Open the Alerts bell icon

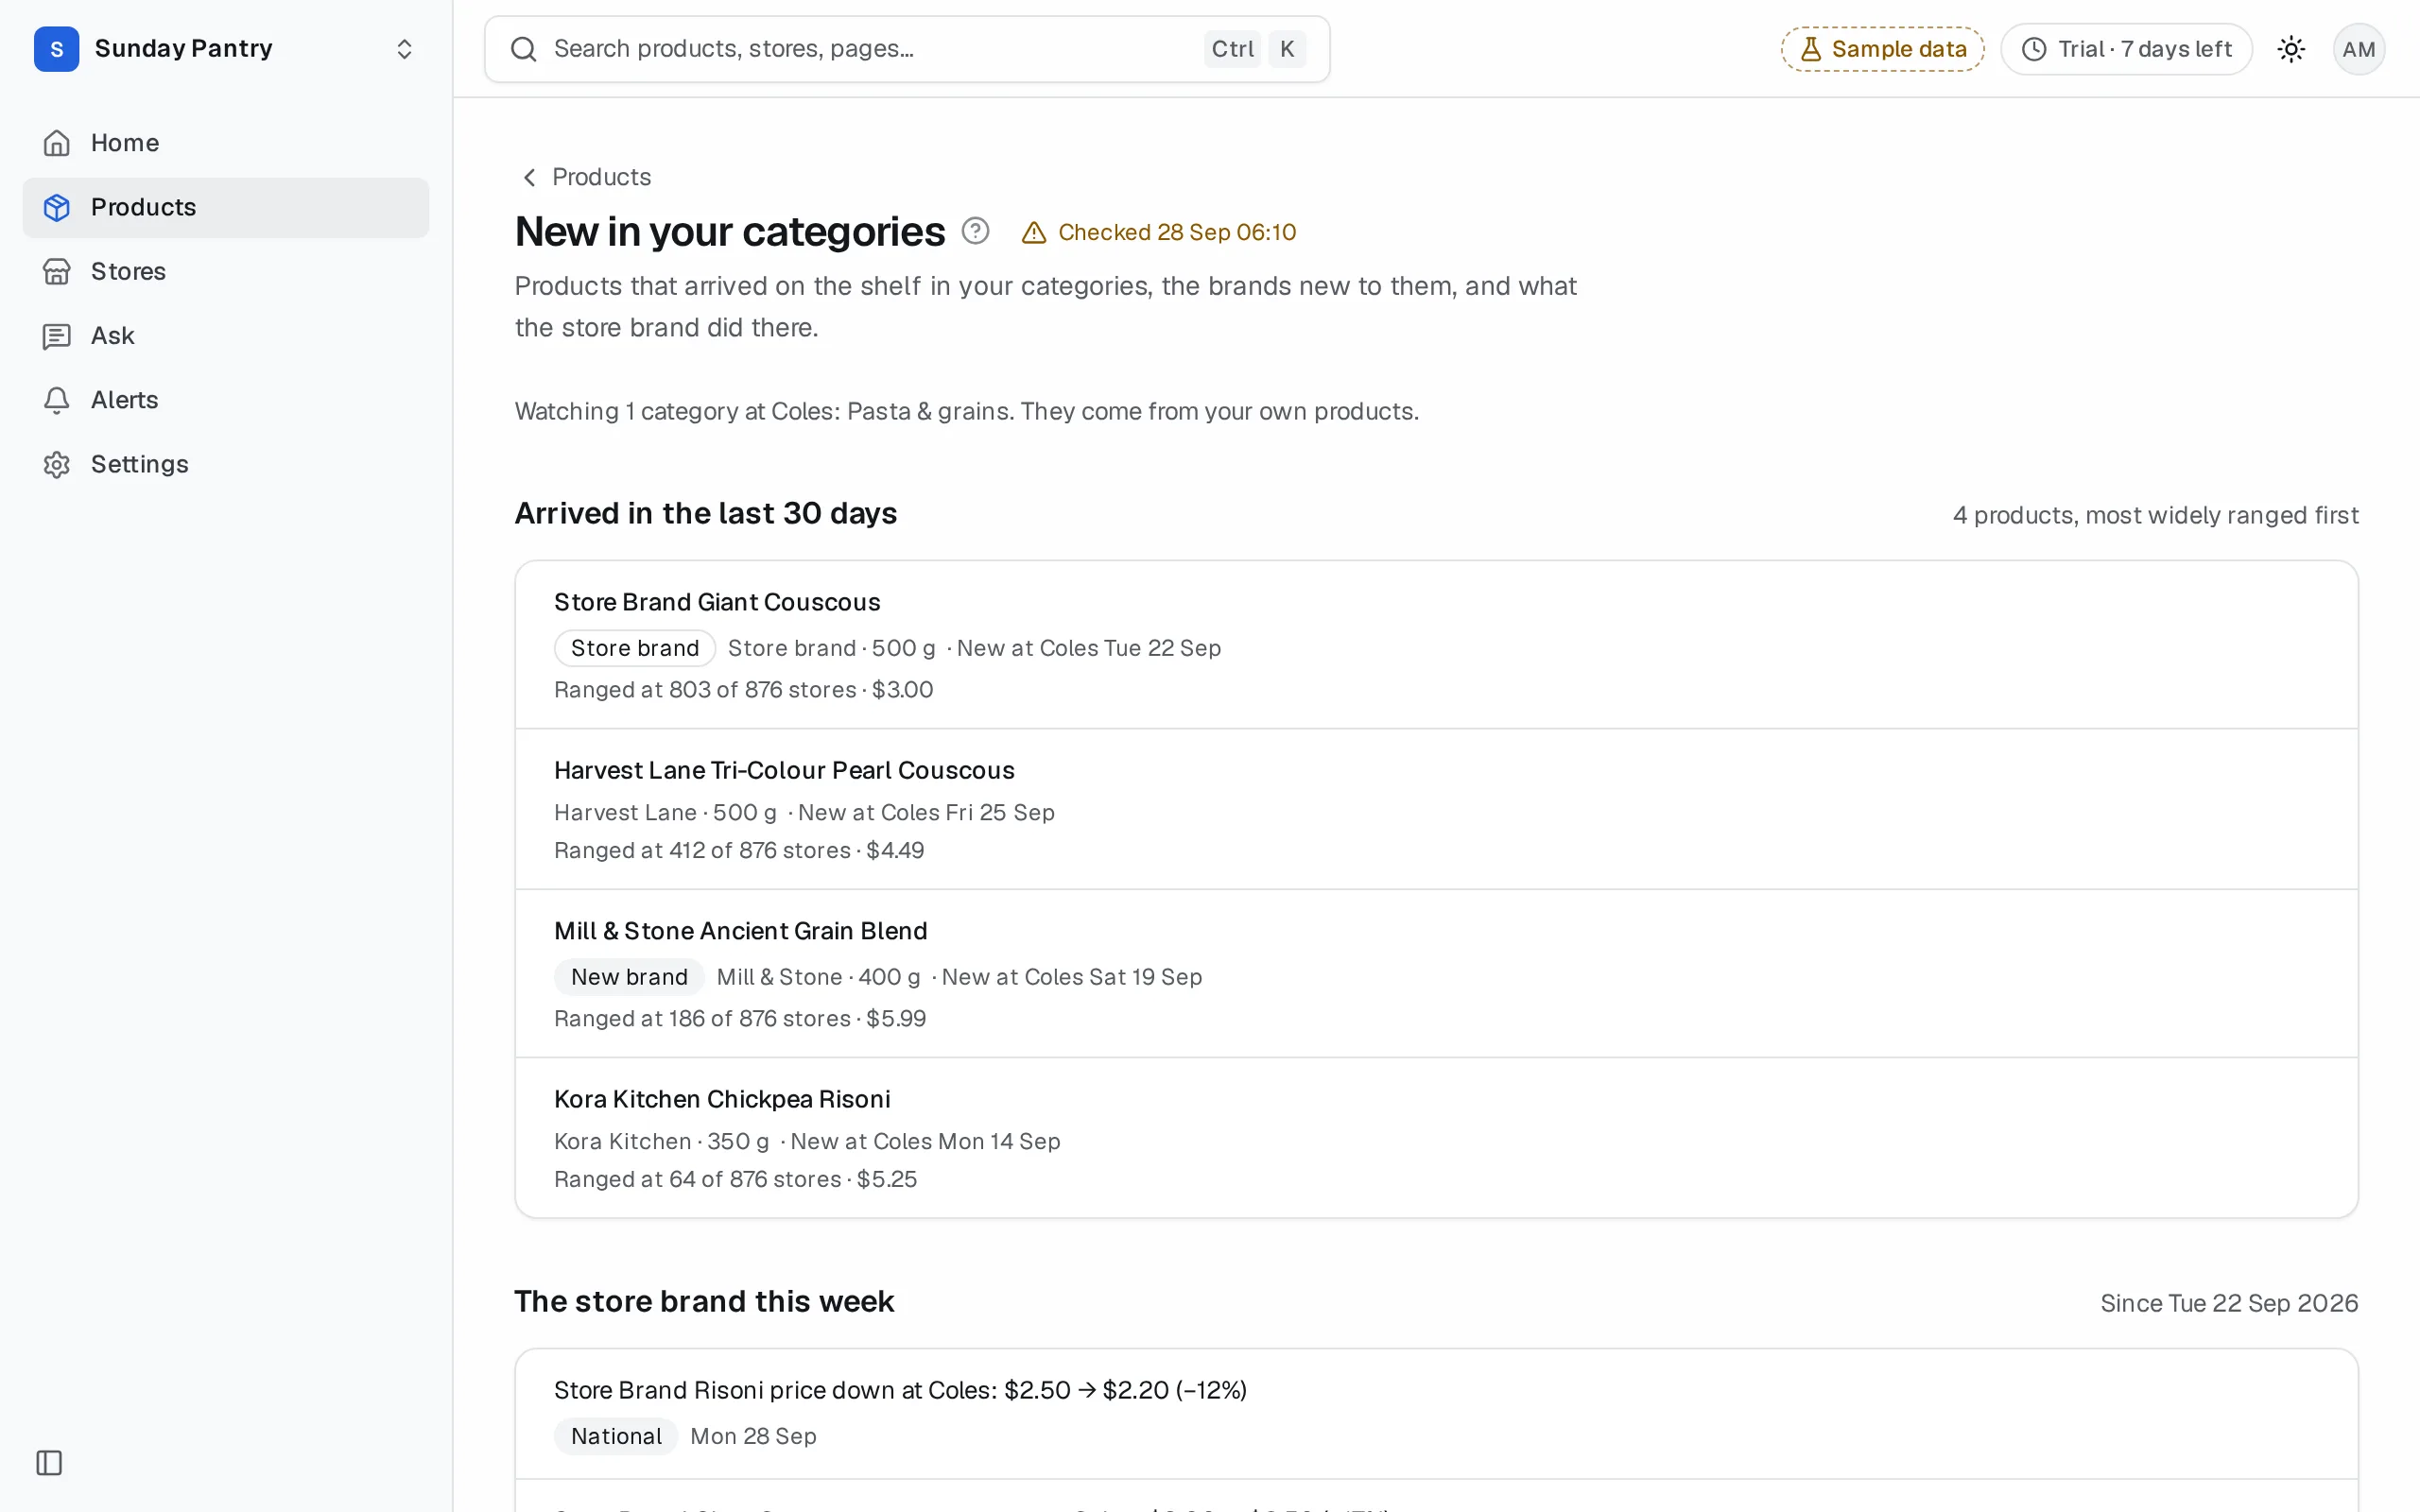(x=57, y=400)
